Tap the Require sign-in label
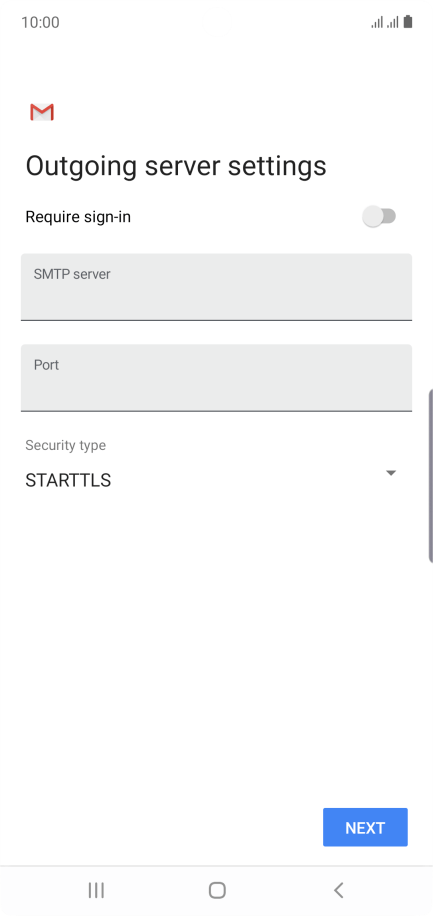433x916 pixels. (x=78, y=217)
